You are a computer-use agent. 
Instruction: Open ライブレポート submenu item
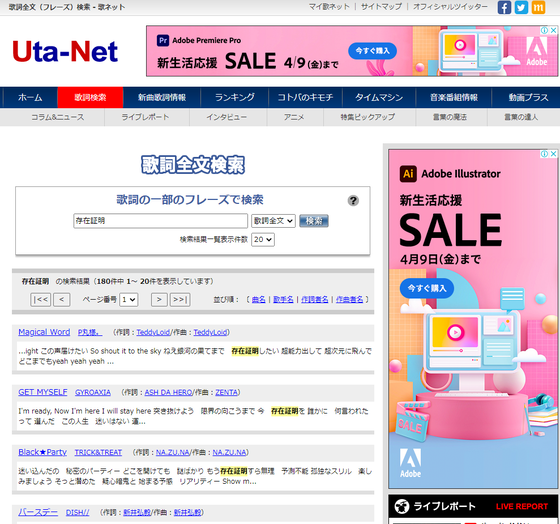click(x=145, y=117)
